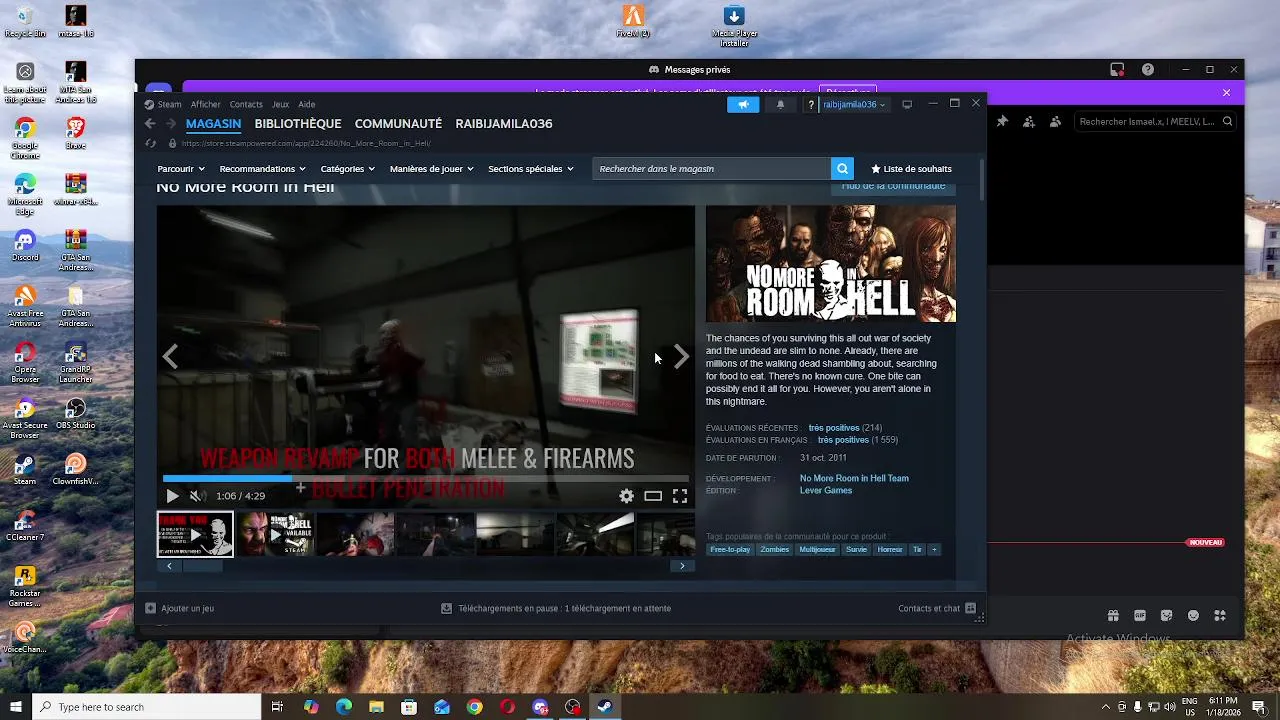Open Contacts et chat
Image resolution: width=1280 pixels, height=720 pixels.
click(x=937, y=608)
